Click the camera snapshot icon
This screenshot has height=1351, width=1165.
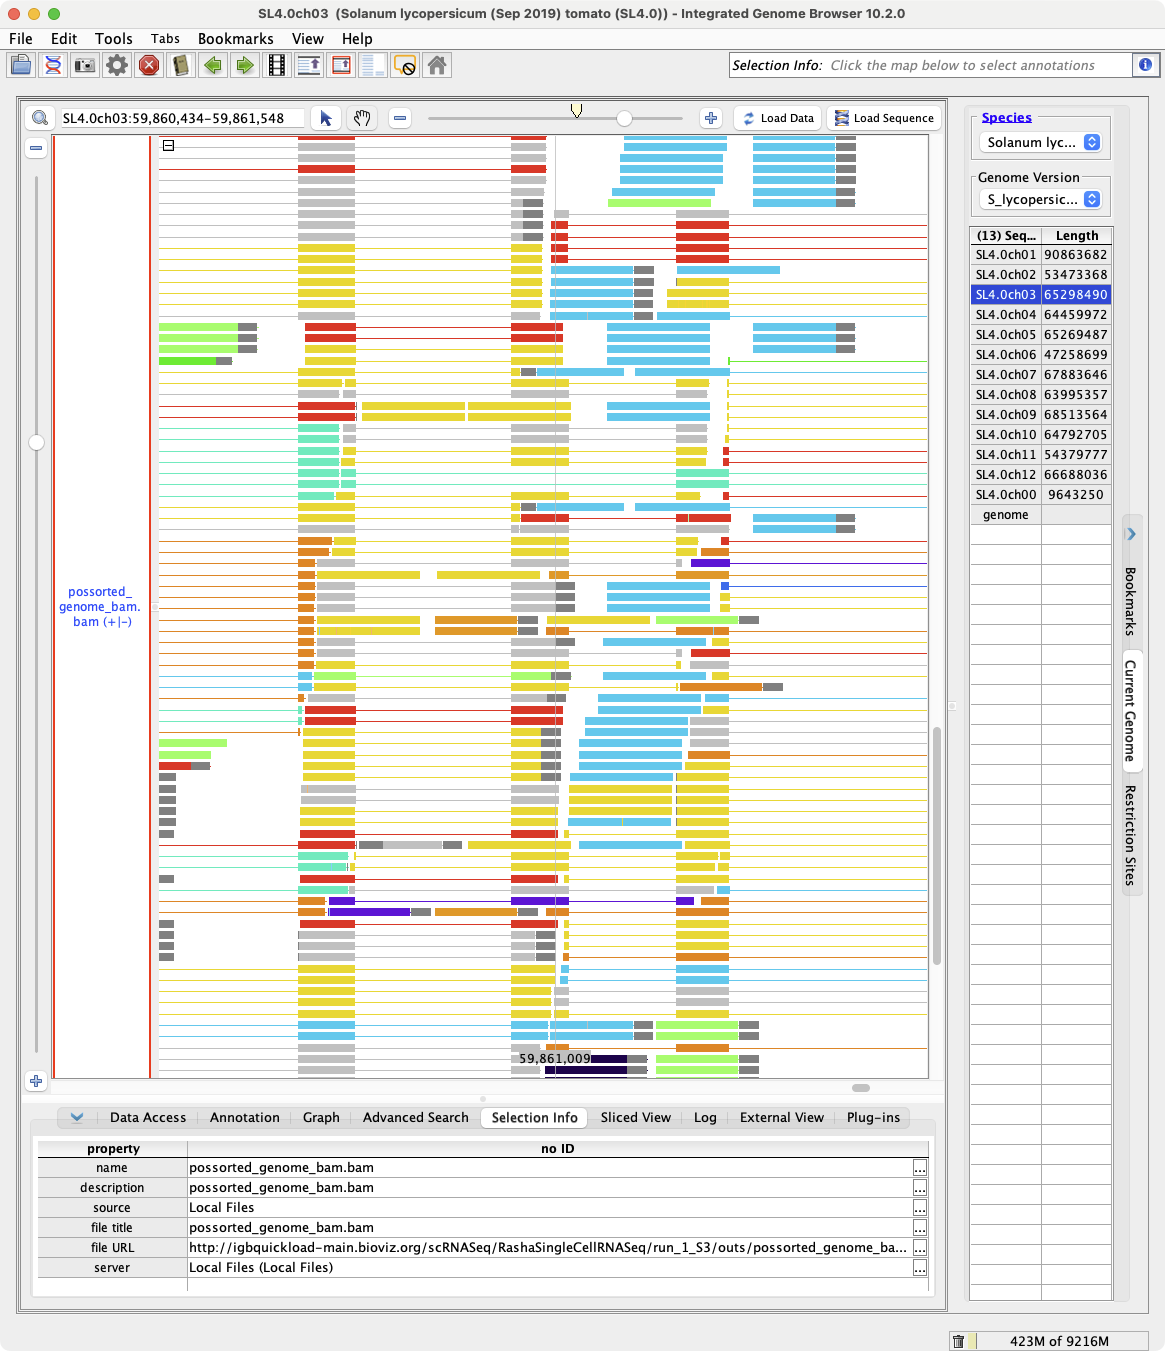point(85,66)
